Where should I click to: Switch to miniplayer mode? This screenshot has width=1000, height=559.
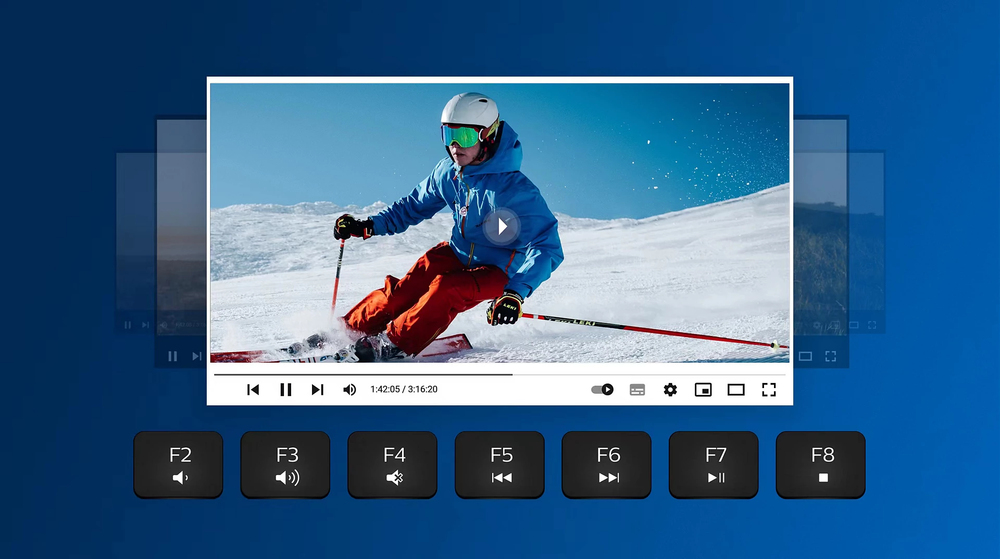click(703, 390)
